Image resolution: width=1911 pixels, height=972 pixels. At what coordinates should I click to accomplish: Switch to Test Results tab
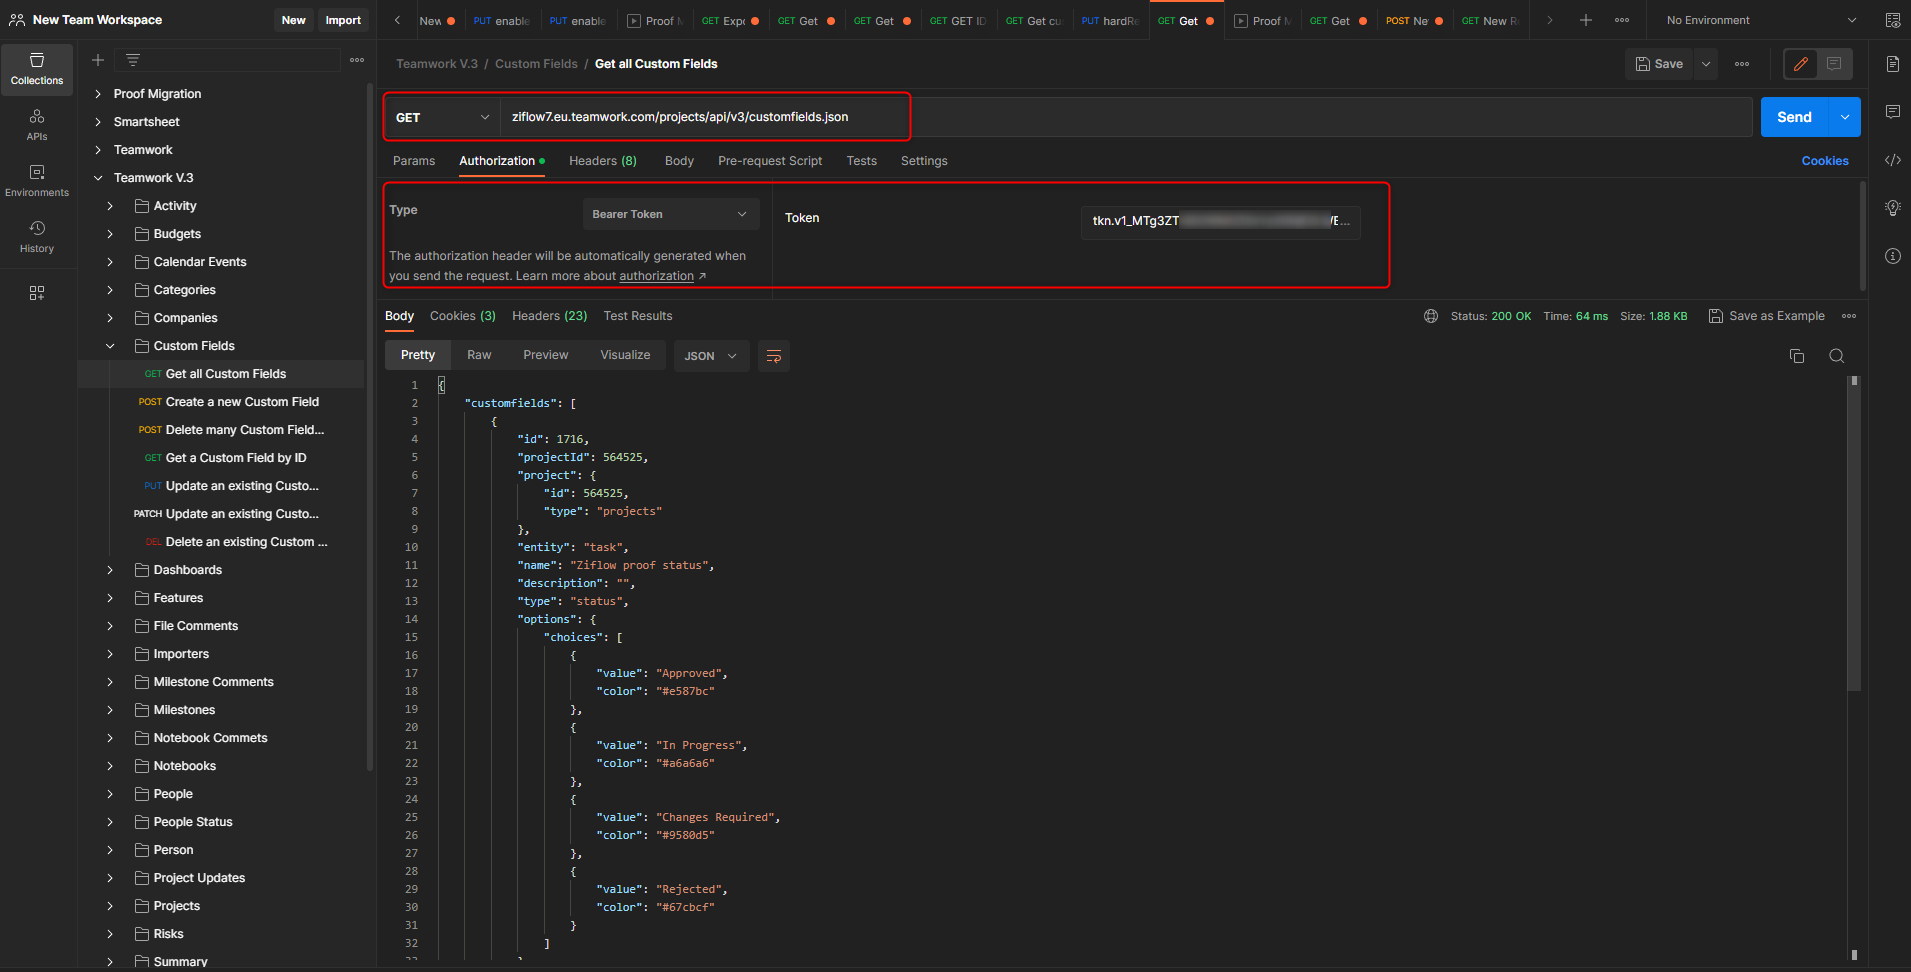[637, 316]
